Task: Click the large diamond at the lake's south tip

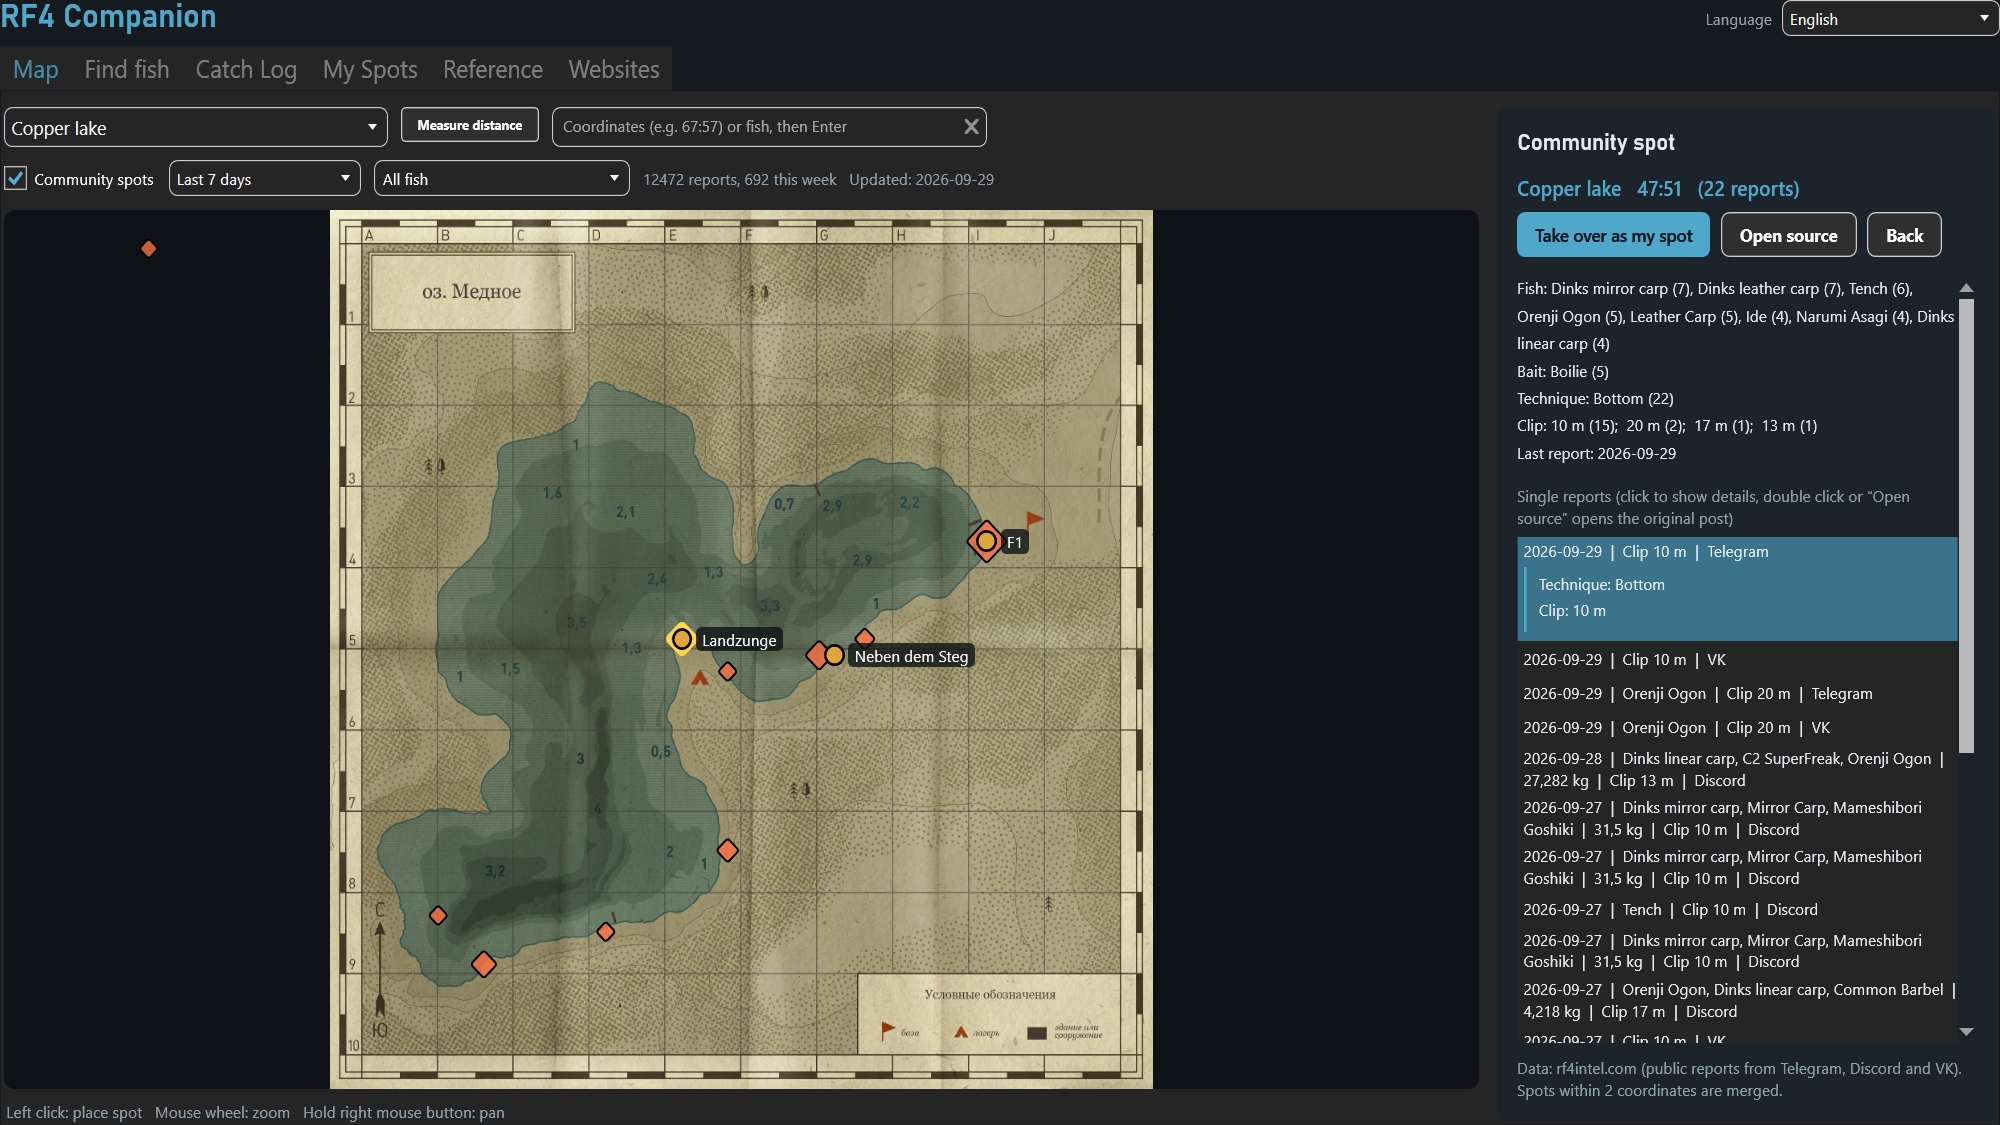Action: point(484,964)
